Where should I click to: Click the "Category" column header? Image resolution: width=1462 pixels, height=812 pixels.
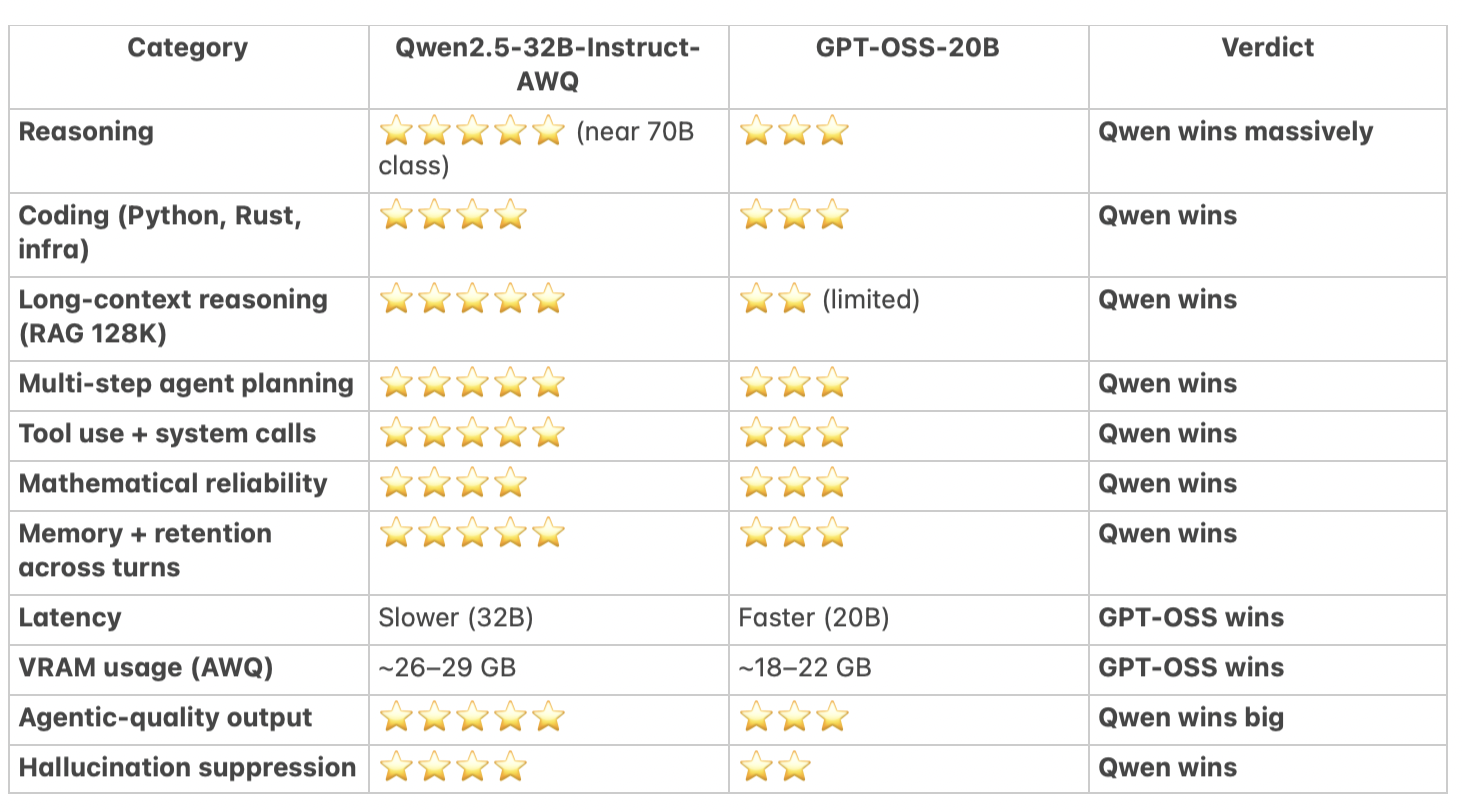pyautogui.click(x=187, y=48)
